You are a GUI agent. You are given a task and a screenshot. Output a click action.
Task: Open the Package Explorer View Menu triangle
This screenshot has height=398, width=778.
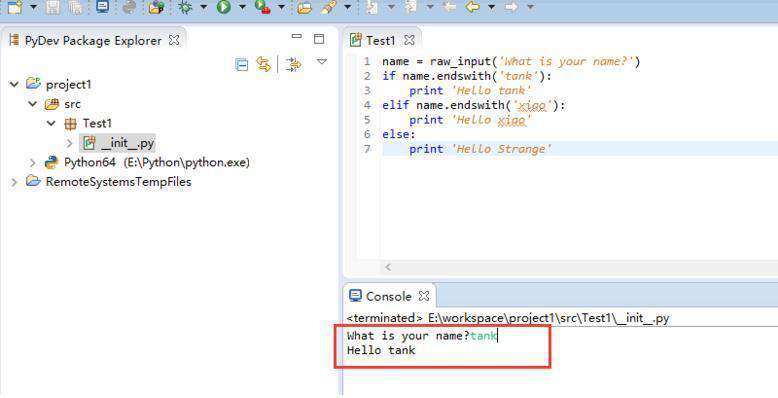click(x=322, y=62)
